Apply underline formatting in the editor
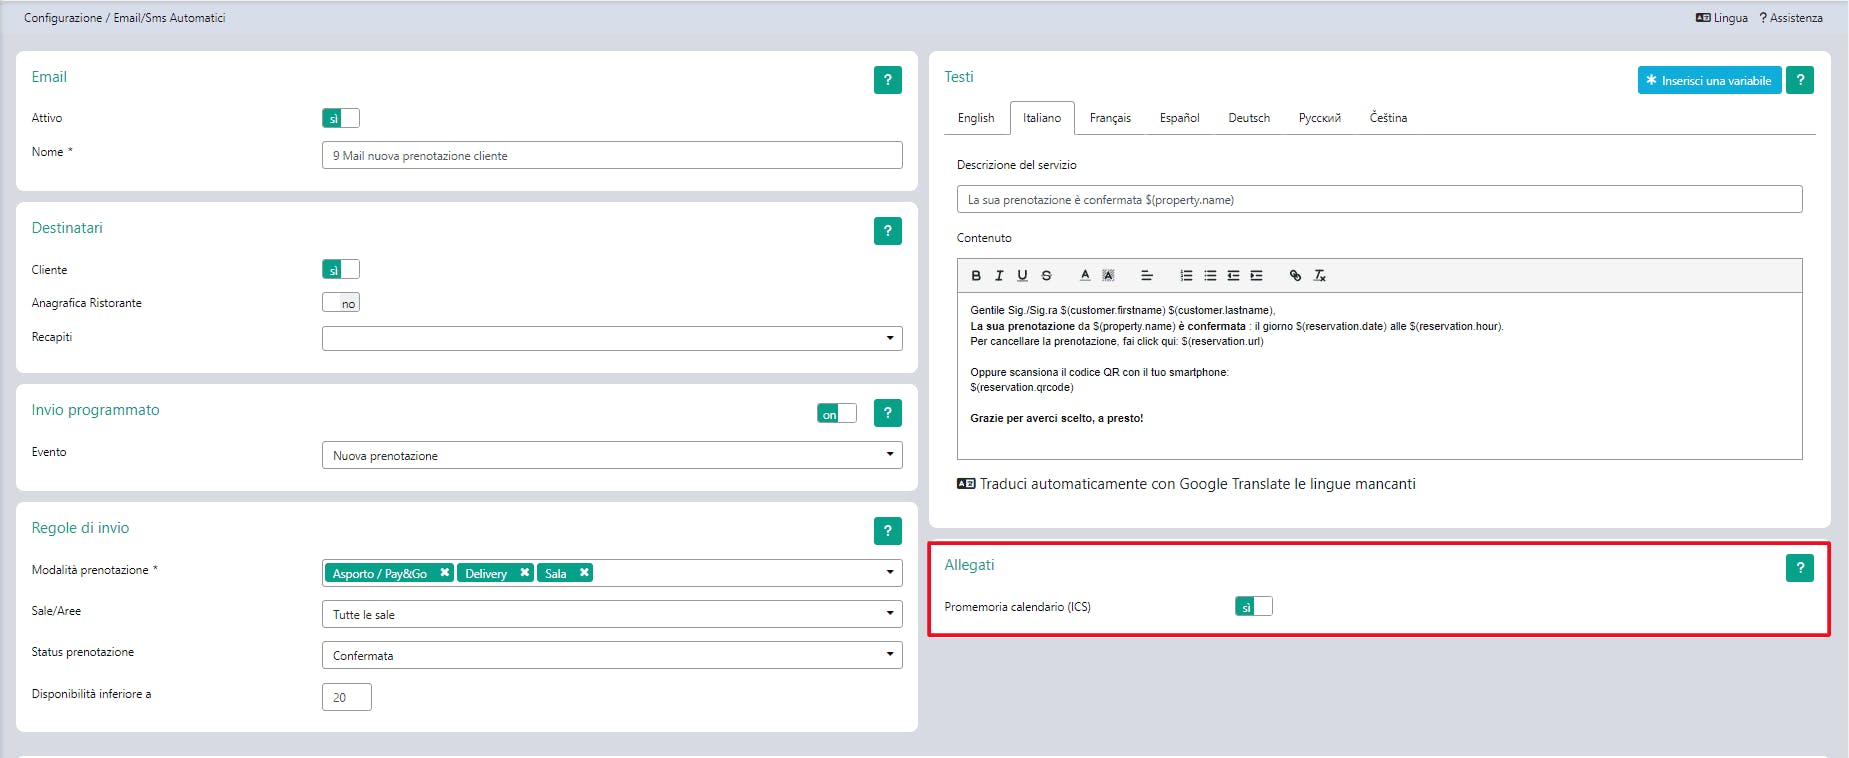1849x758 pixels. [x=1022, y=276]
